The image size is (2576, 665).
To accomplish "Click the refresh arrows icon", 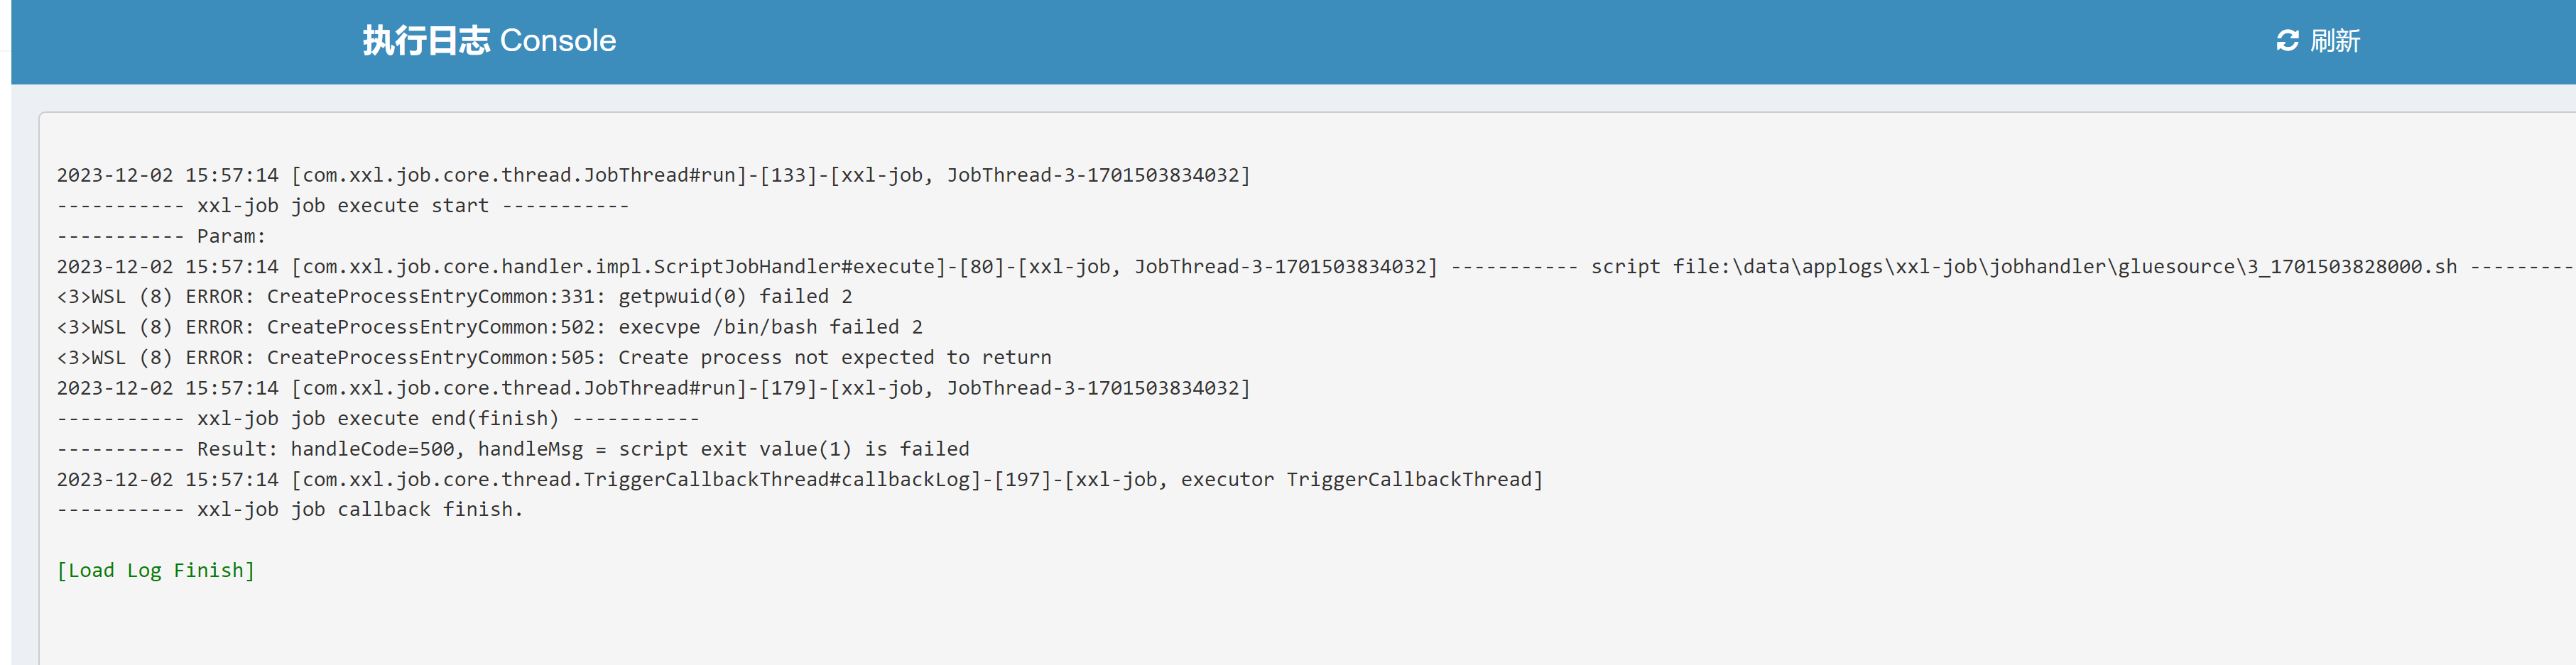I will [x=2287, y=41].
